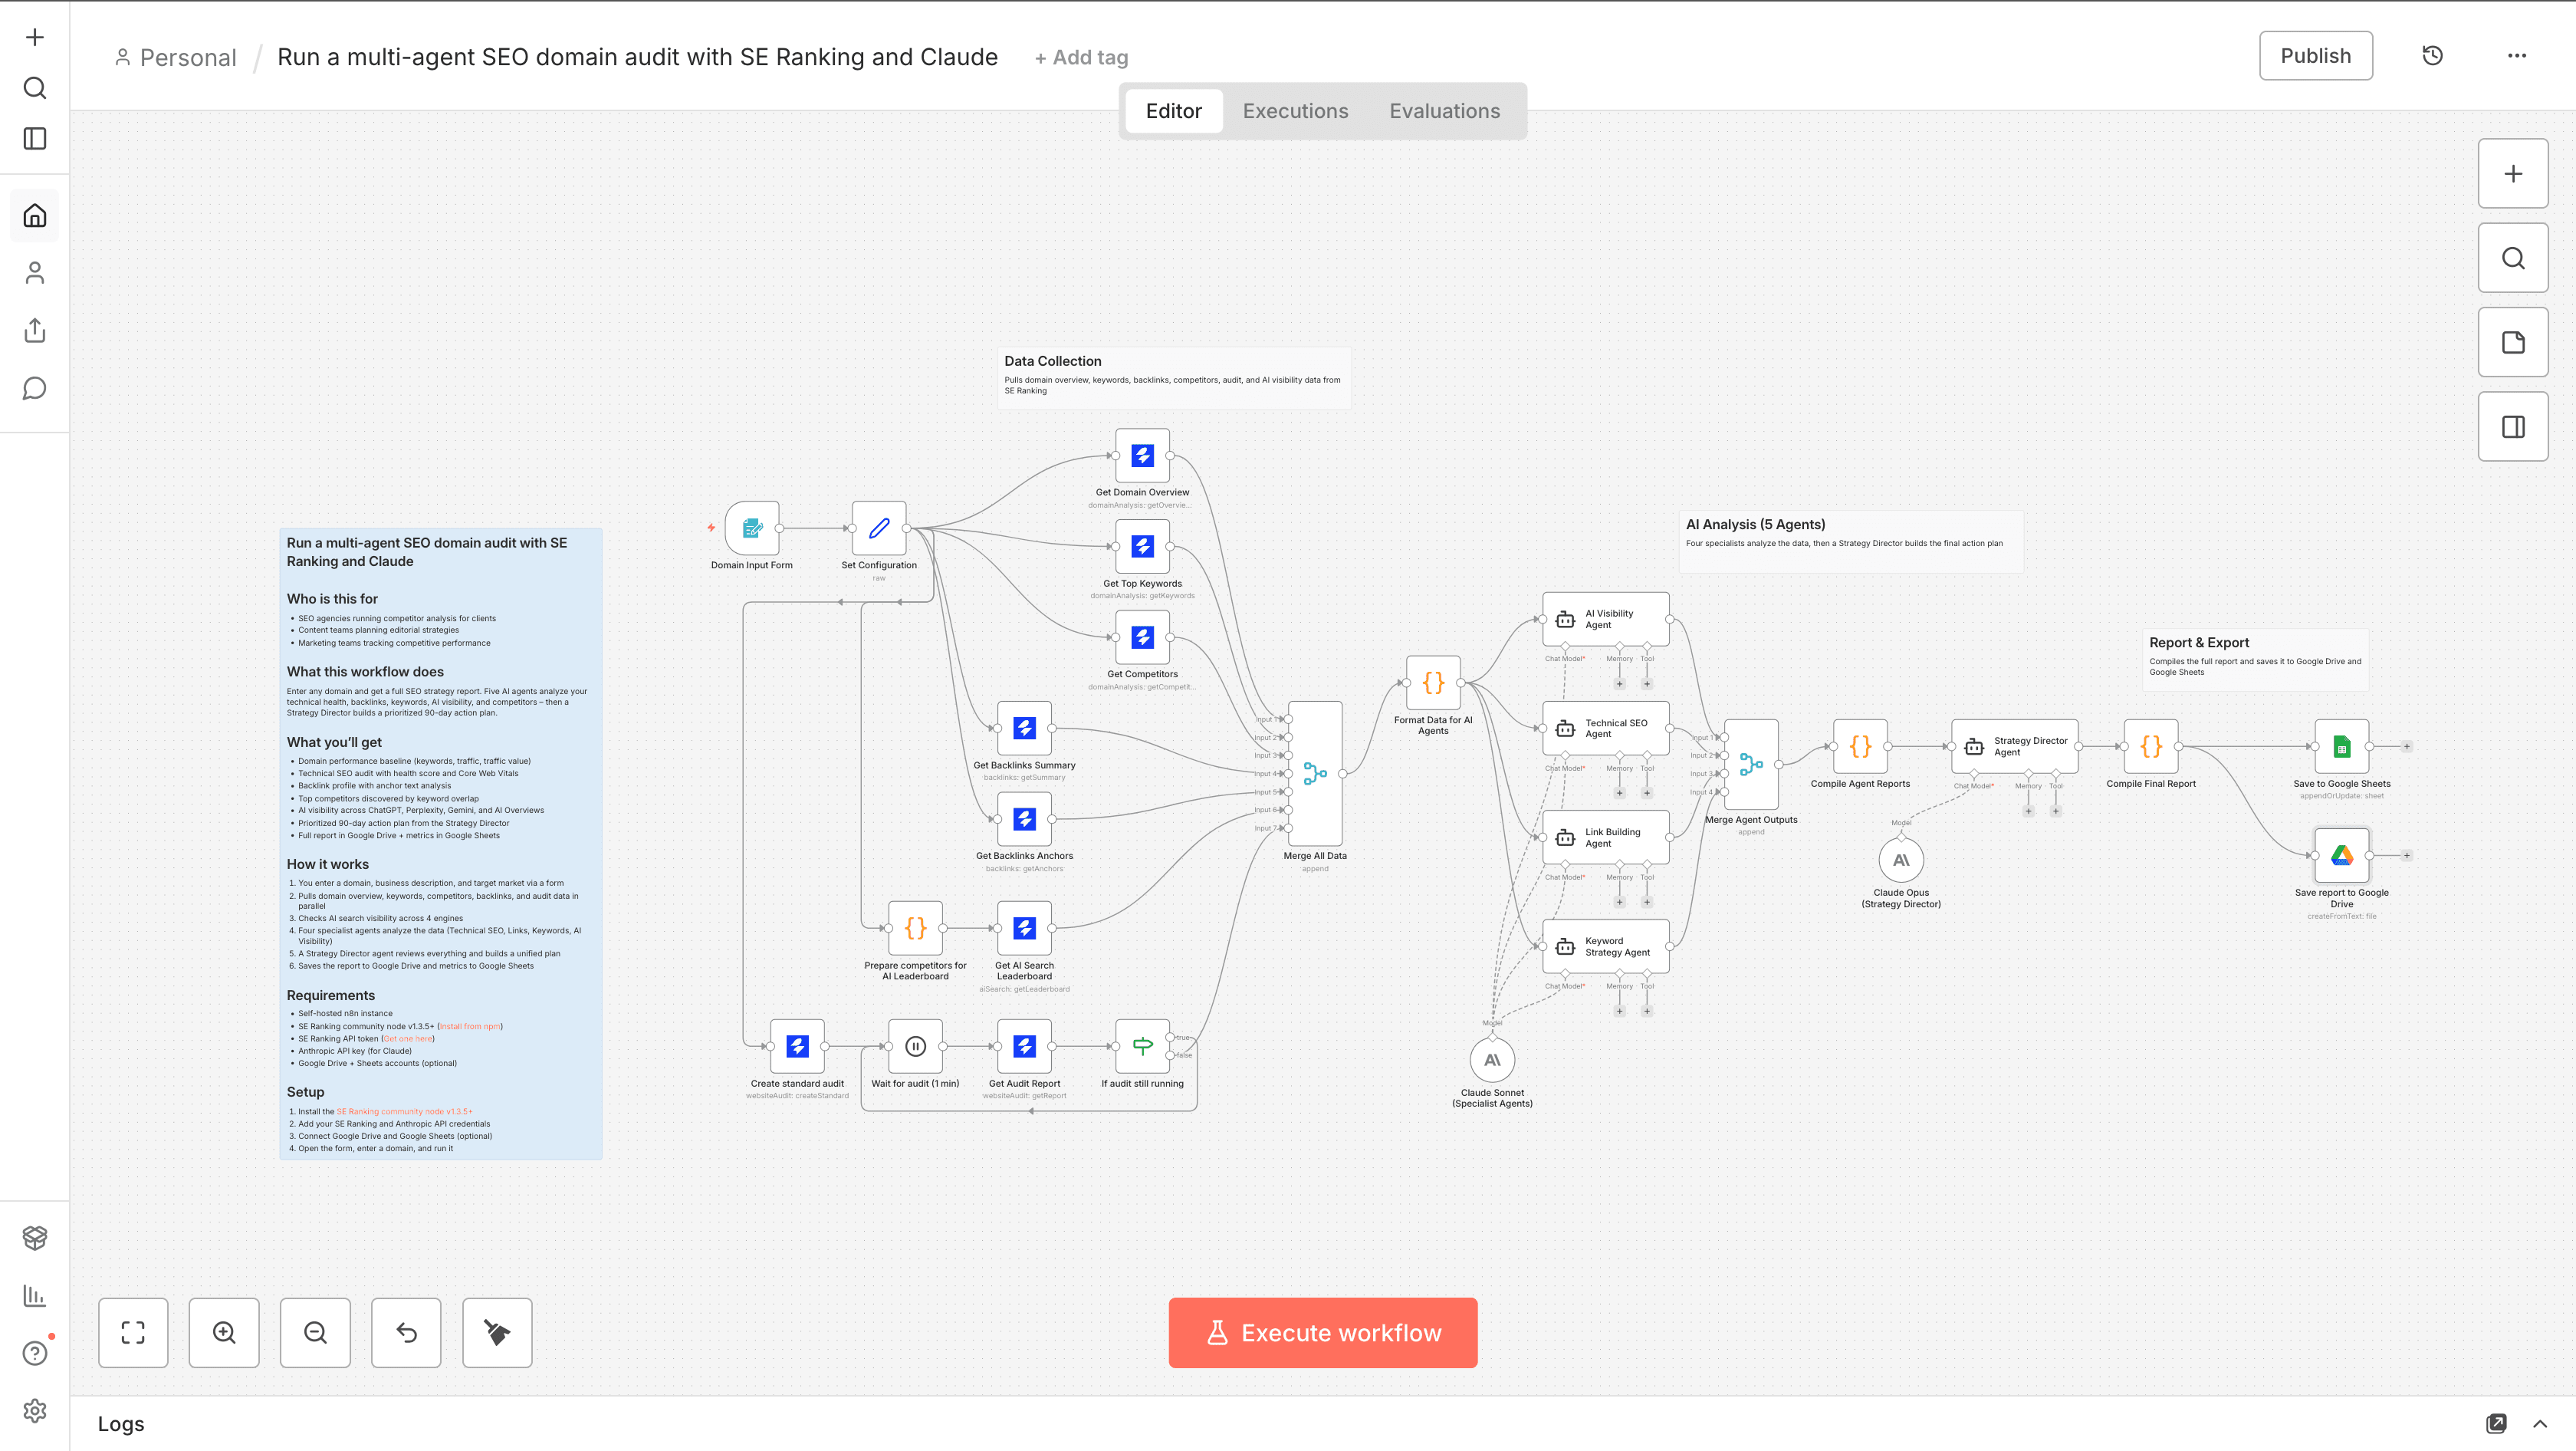Image resolution: width=2576 pixels, height=1451 pixels.
Task: Pop out the Logs panel
Action: [2496, 1423]
